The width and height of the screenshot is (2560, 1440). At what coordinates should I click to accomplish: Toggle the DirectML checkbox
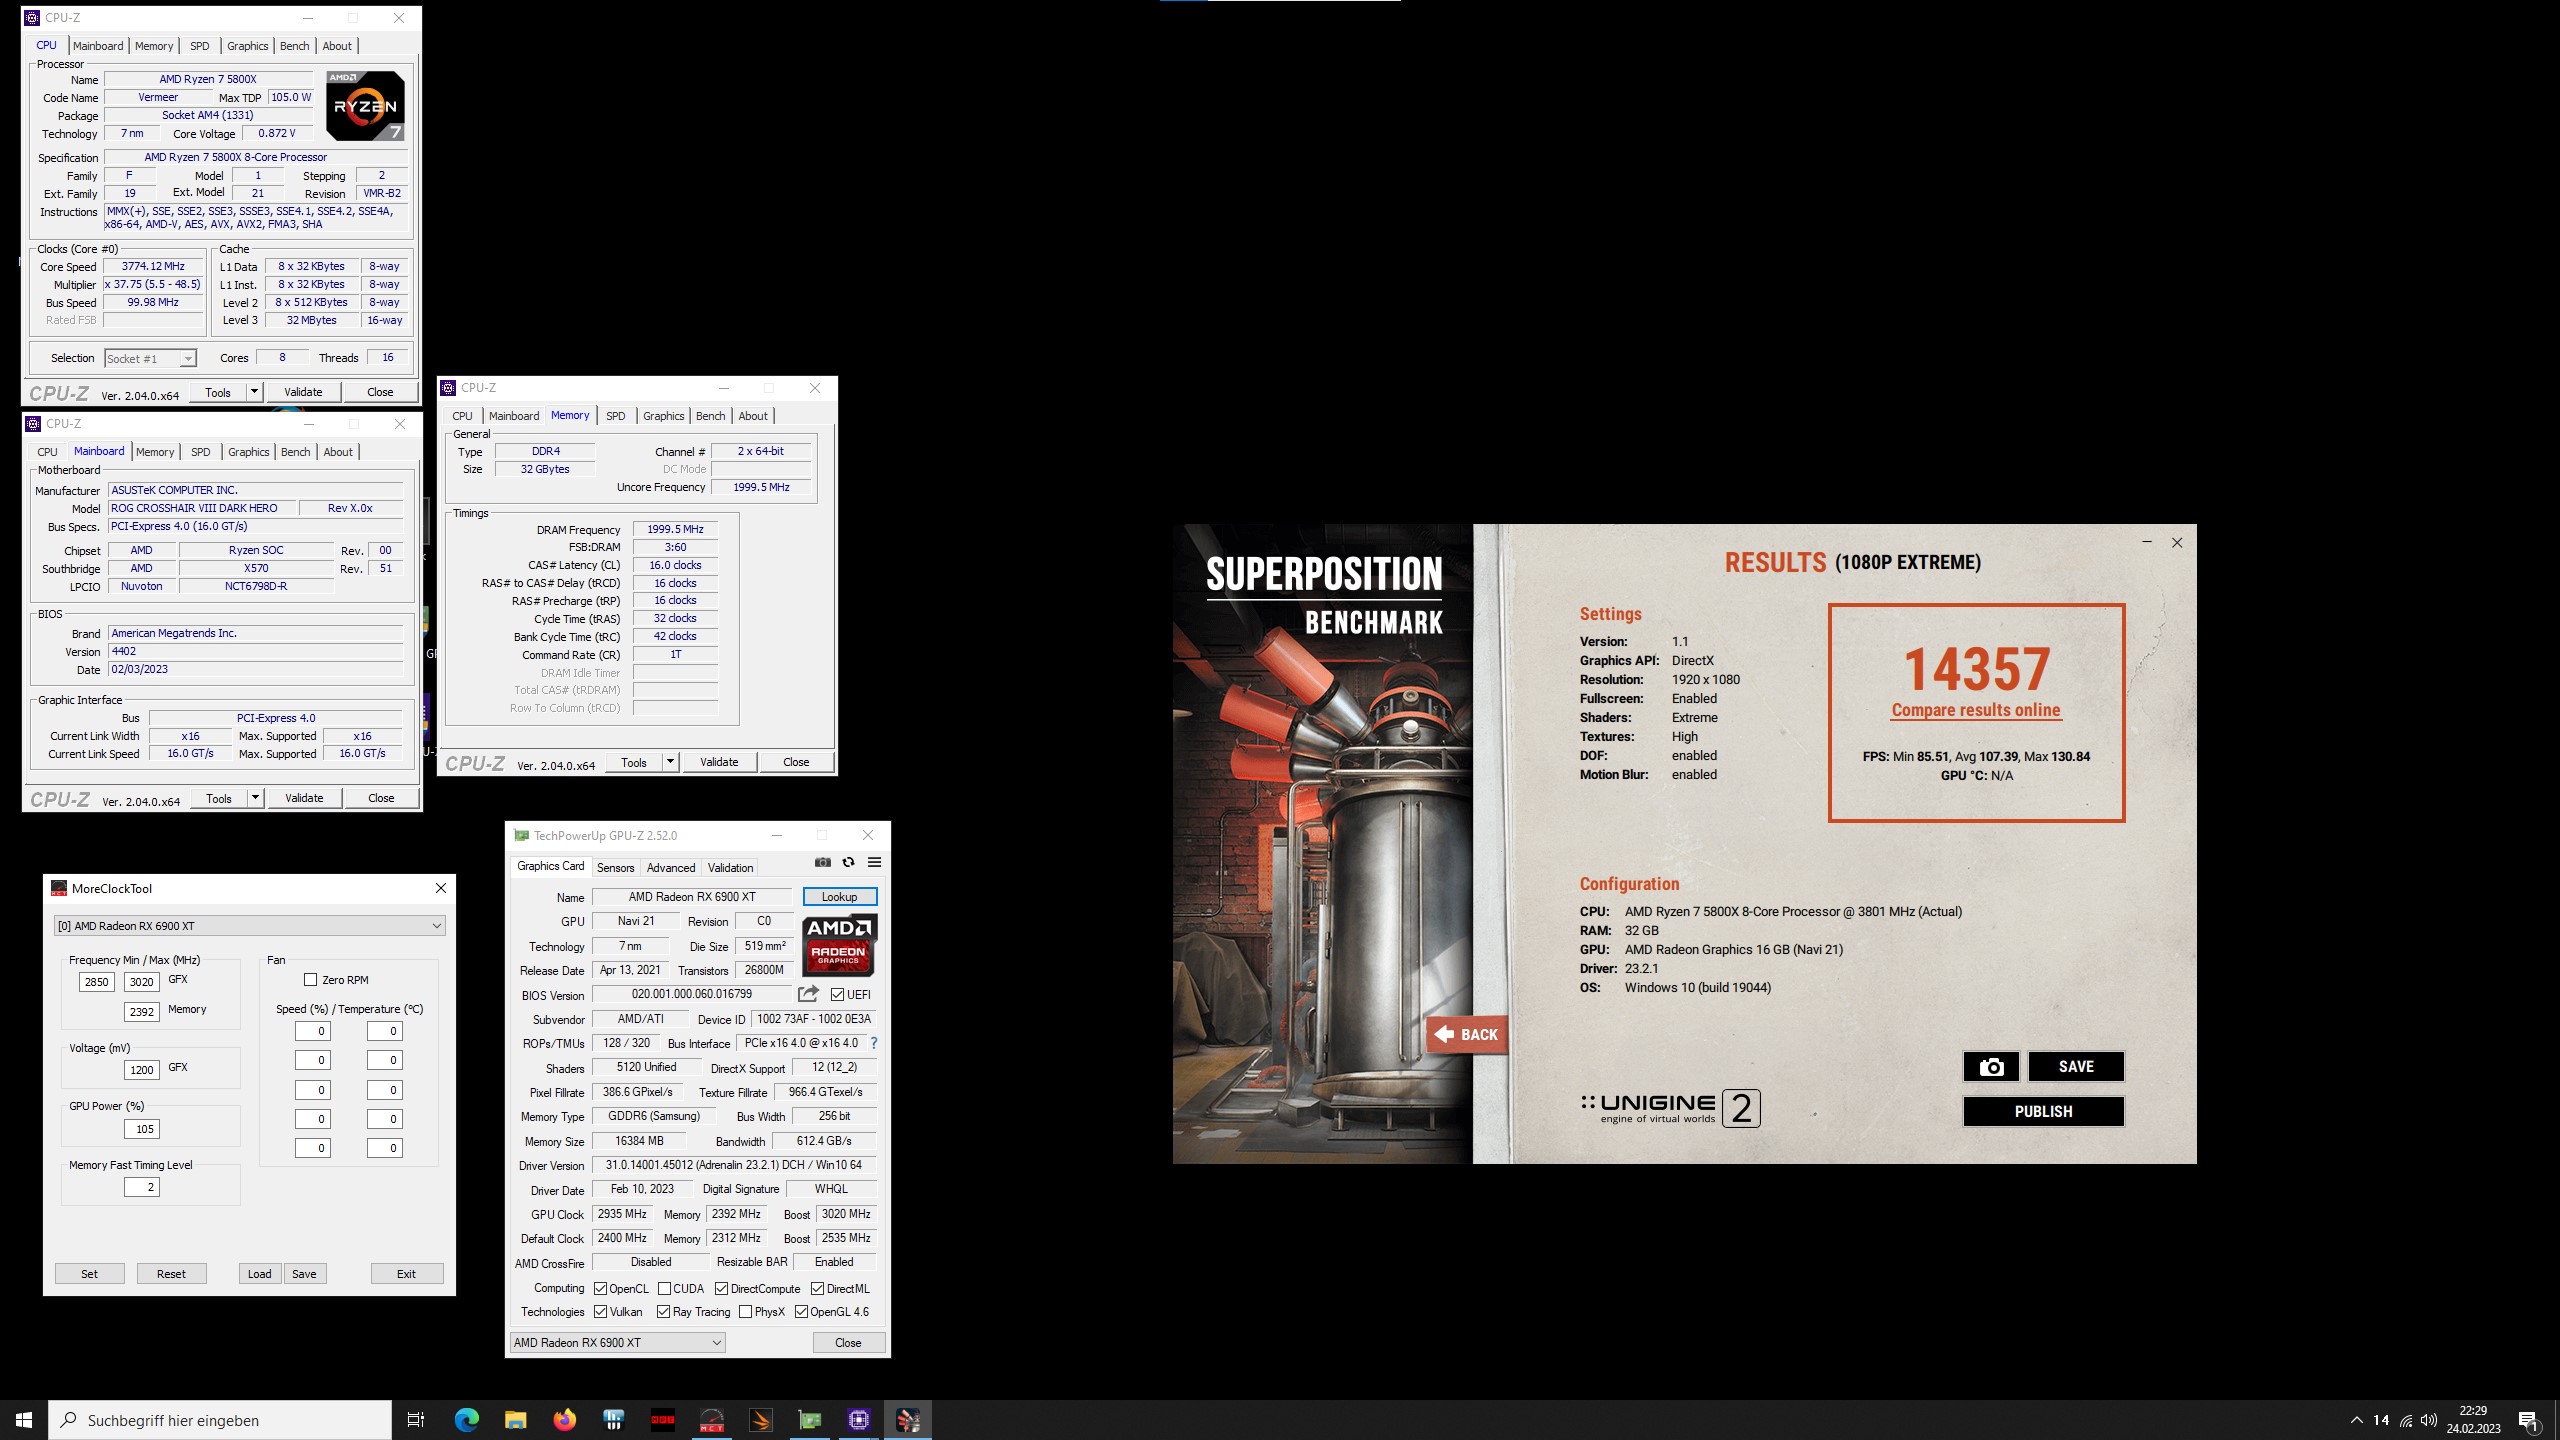click(817, 1289)
